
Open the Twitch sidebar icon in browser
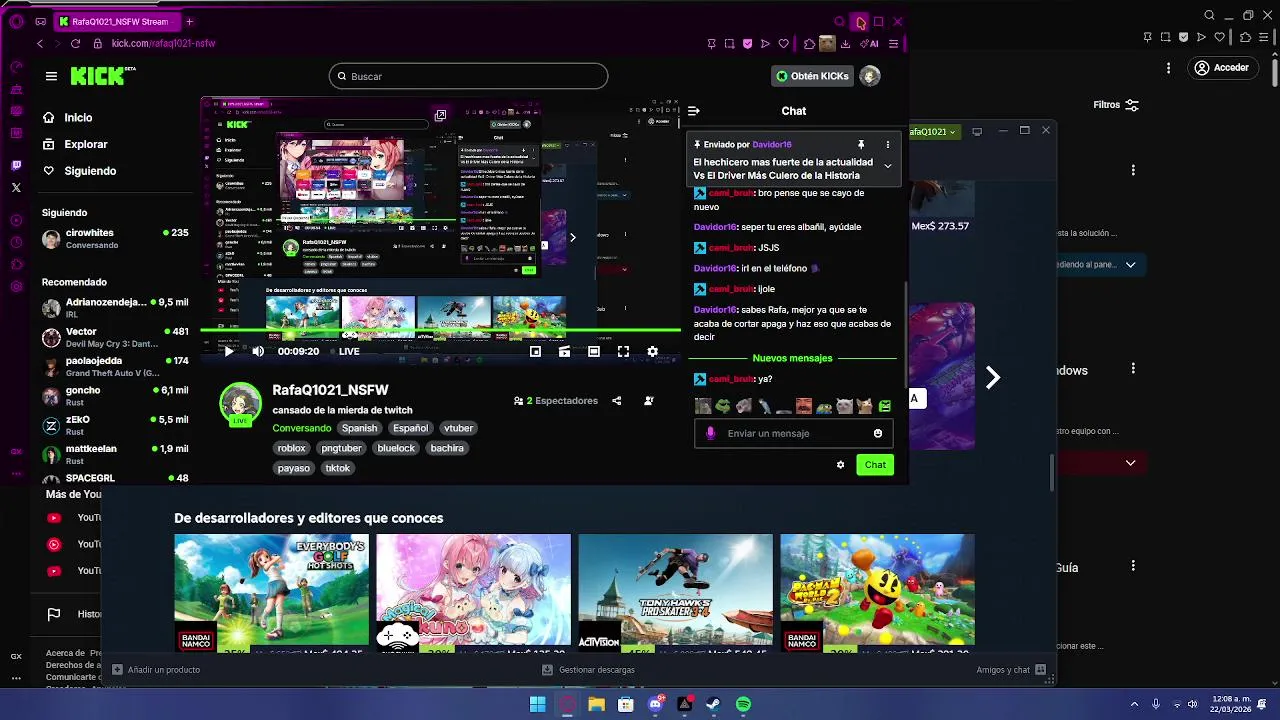[x=16, y=164]
